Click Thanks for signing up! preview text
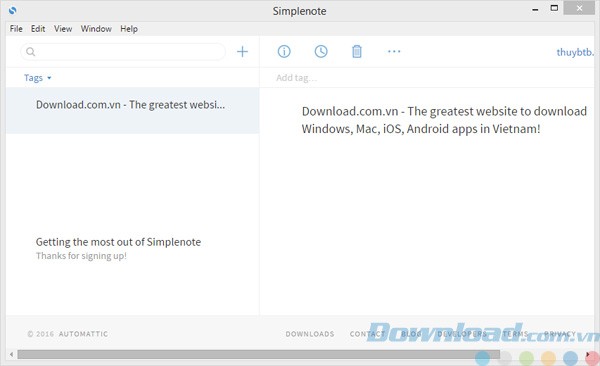The width and height of the screenshot is (600, 366). click(x=81, y=256)
